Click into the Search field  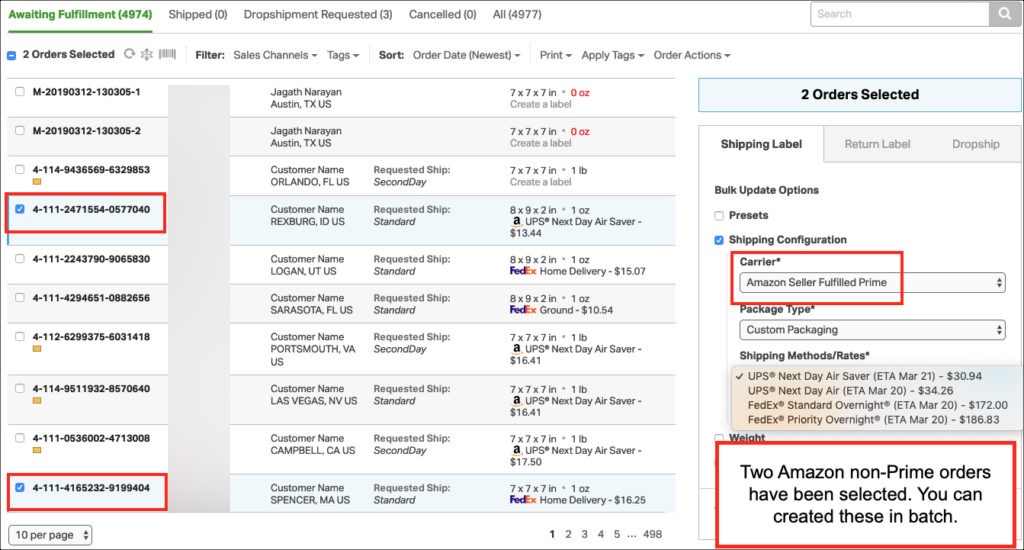coord(900,14)
